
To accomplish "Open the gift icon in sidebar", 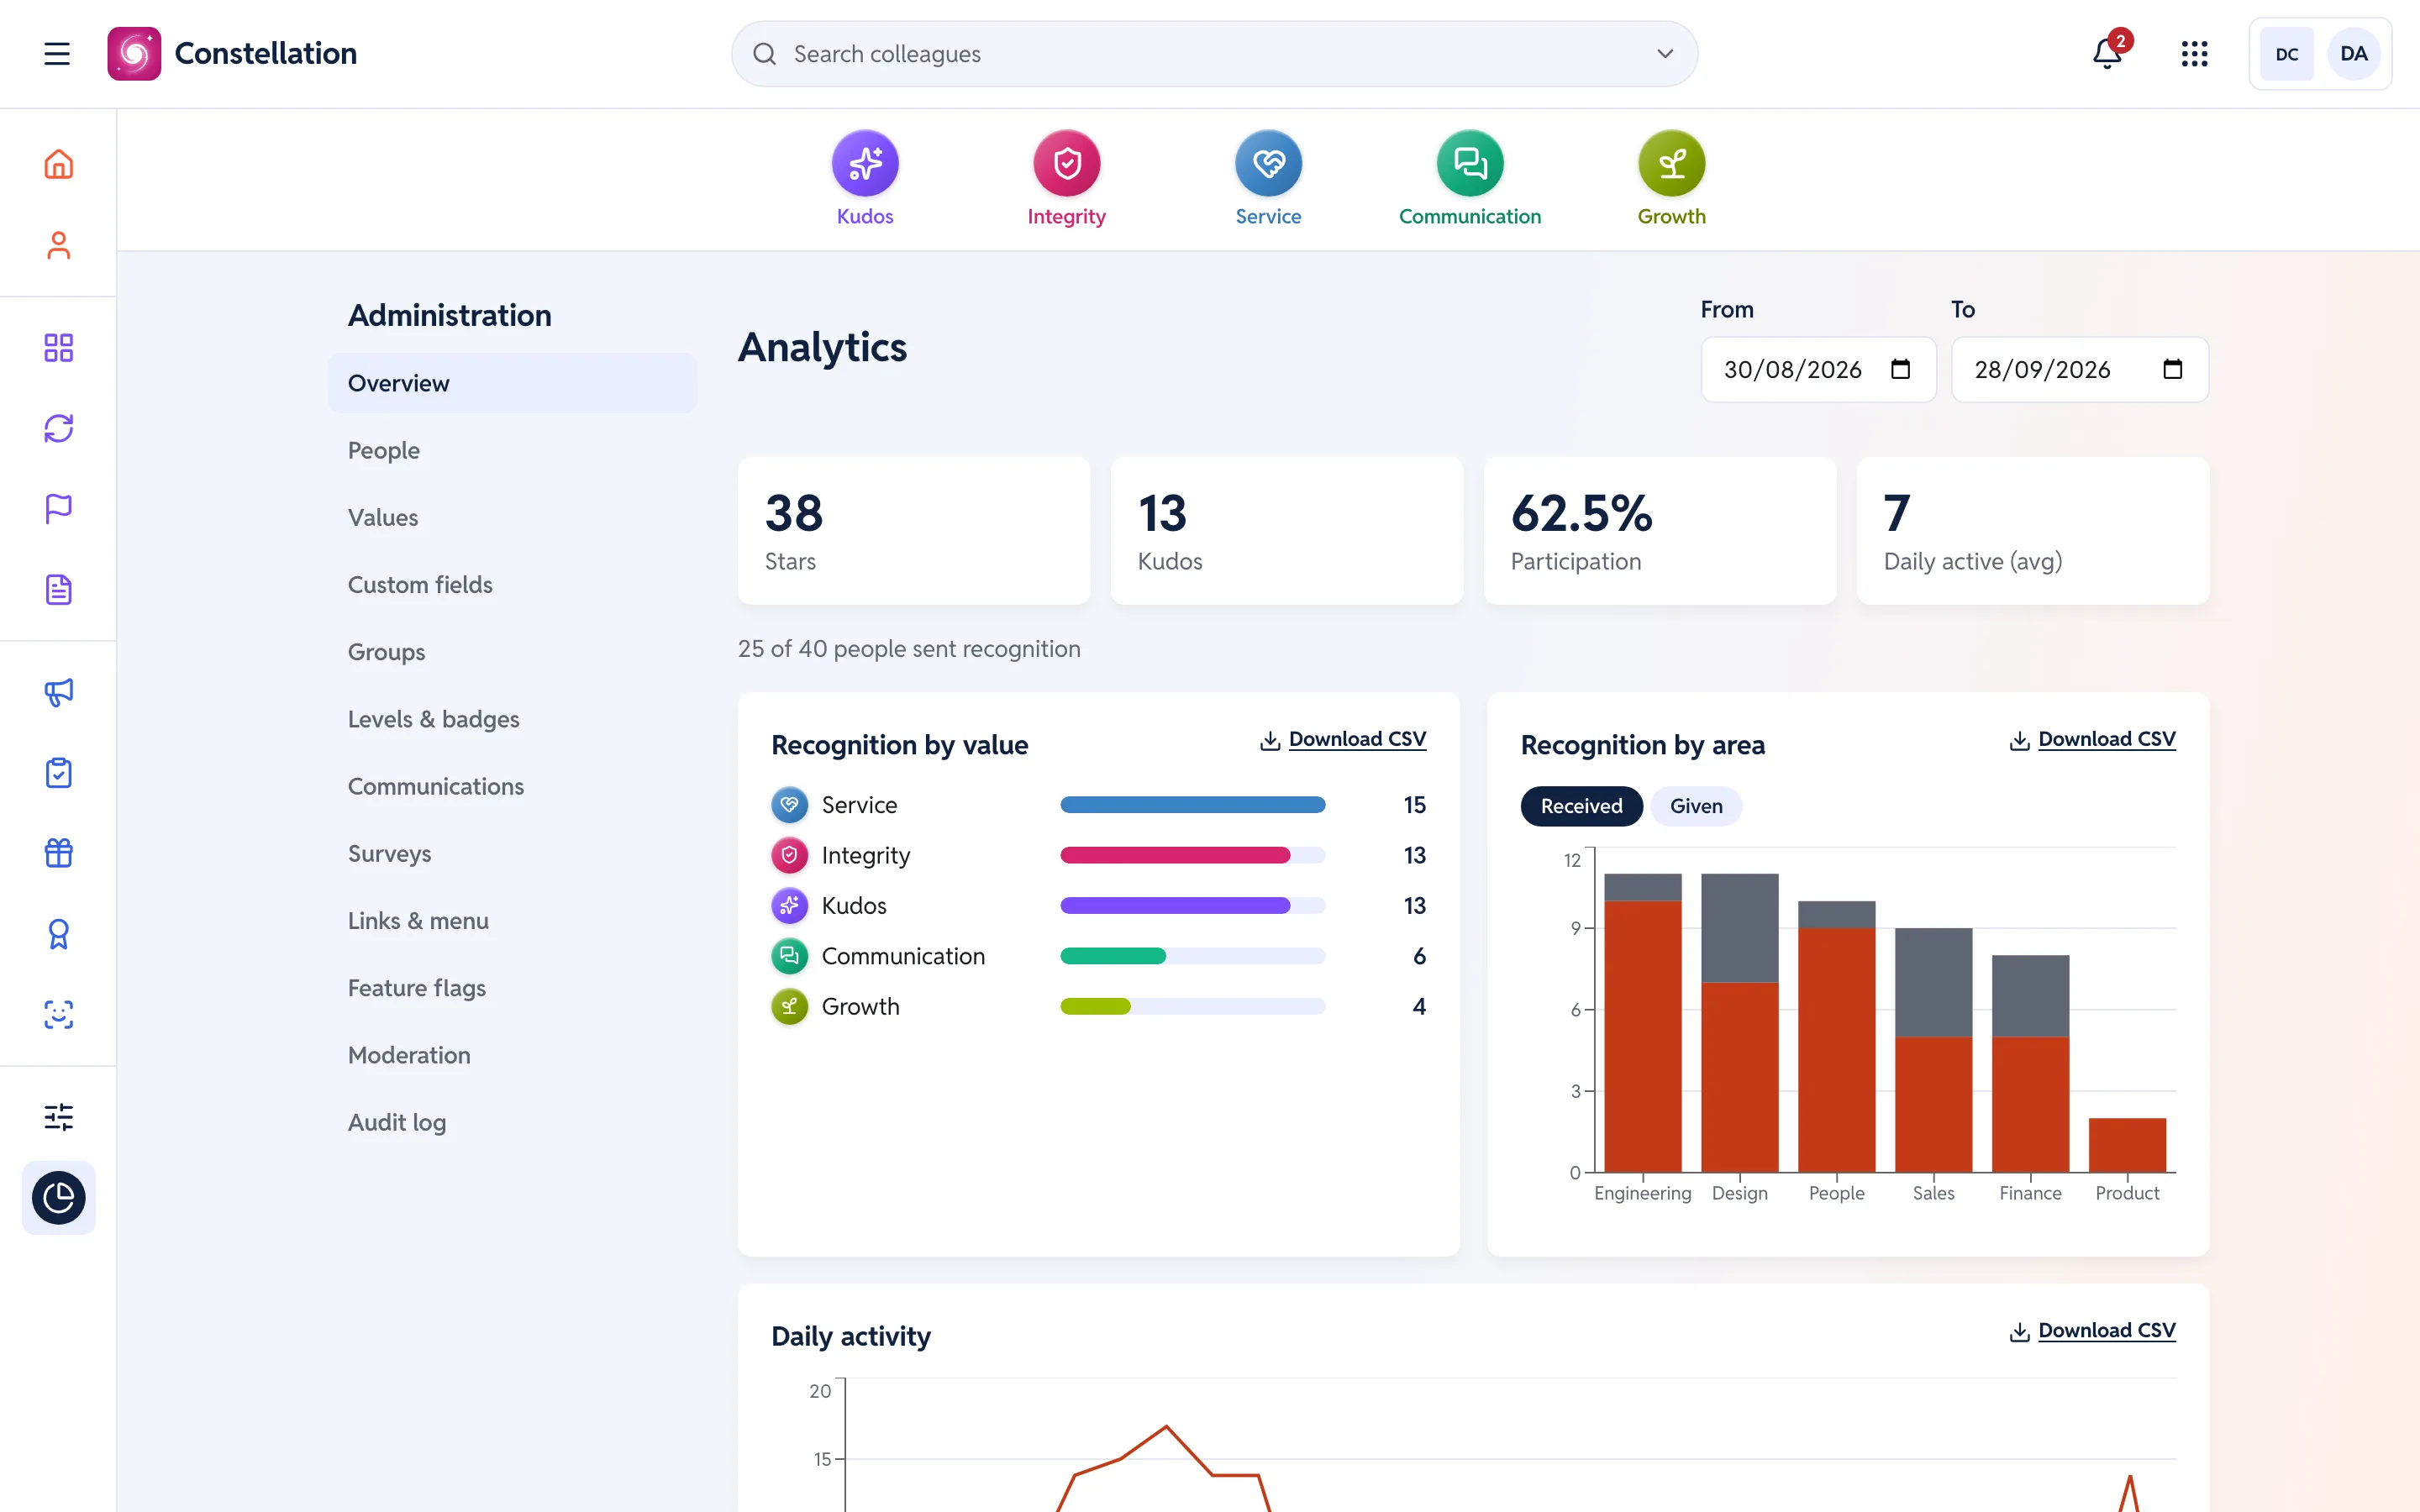I will pyautogui.click(x=59, y=853).
